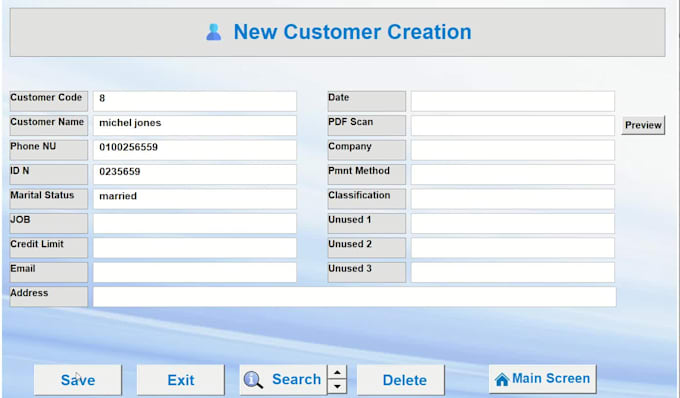Click the Unused 1 label
This screenshot has height=398, width=680.
366,223
